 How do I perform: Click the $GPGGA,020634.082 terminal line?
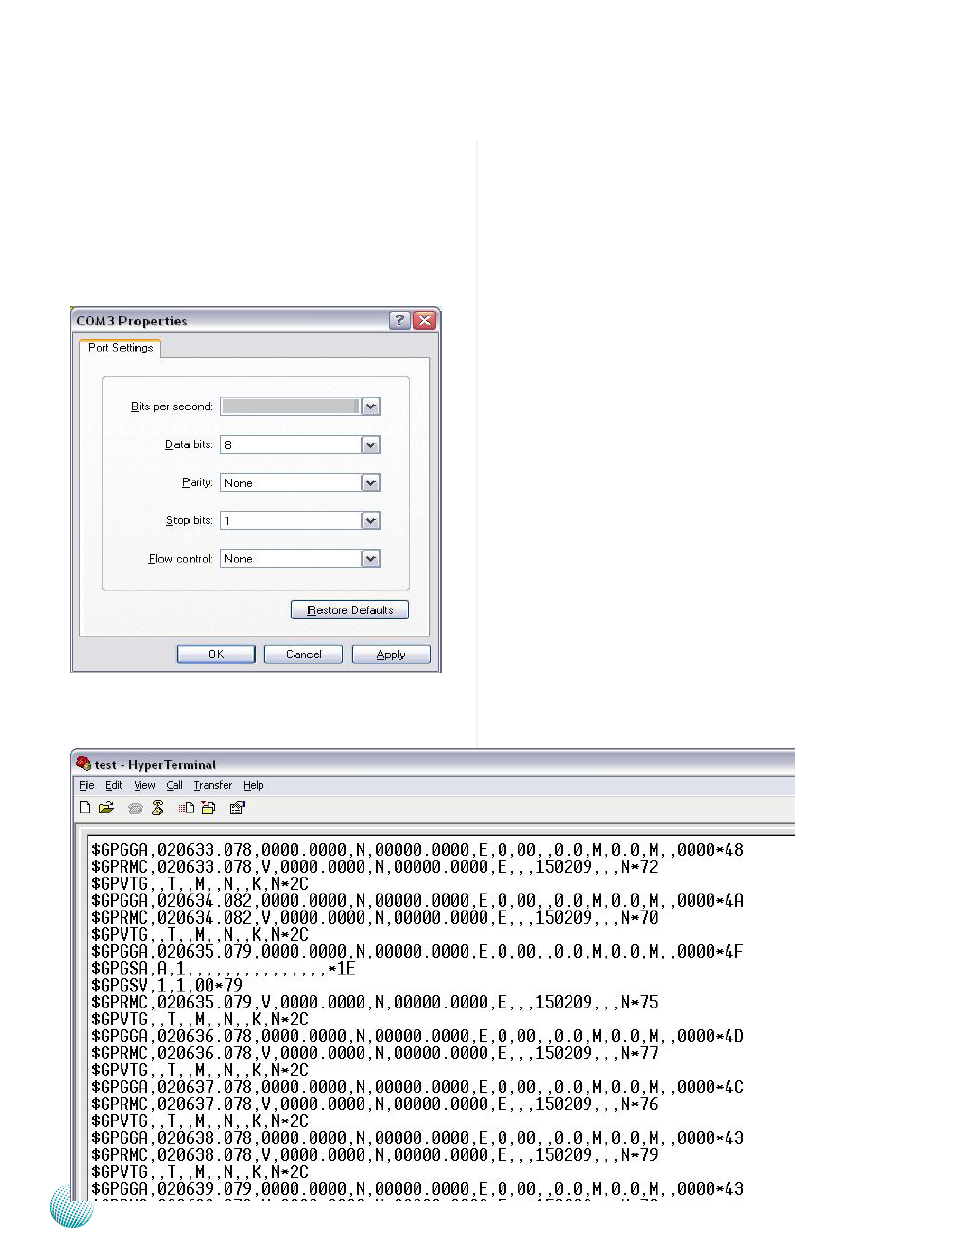pyautogui.click(x=417, y=901)
